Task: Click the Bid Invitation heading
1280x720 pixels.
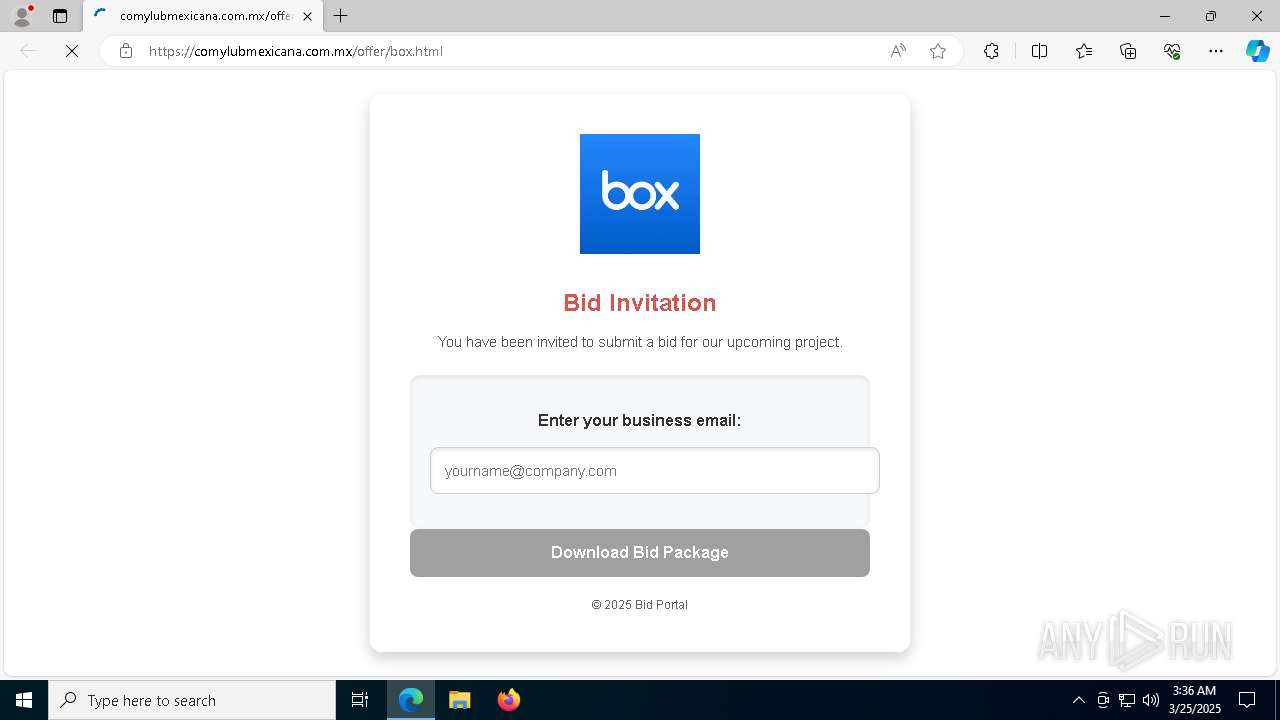Action: click(x=640, y=303)
